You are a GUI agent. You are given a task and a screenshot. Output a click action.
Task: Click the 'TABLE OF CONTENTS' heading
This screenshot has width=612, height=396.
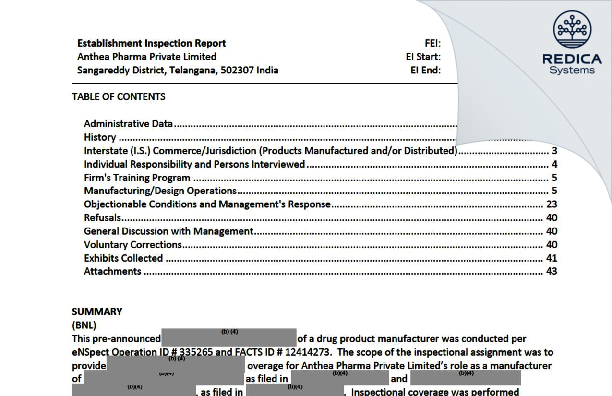119,97
